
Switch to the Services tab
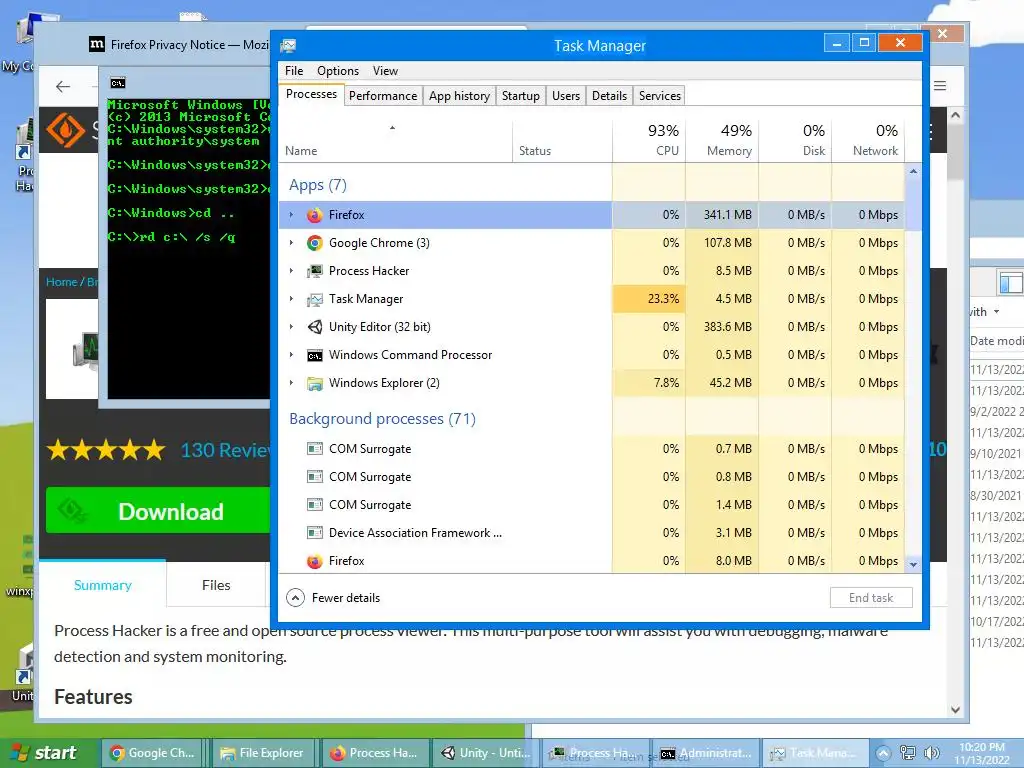pos(660,96)
